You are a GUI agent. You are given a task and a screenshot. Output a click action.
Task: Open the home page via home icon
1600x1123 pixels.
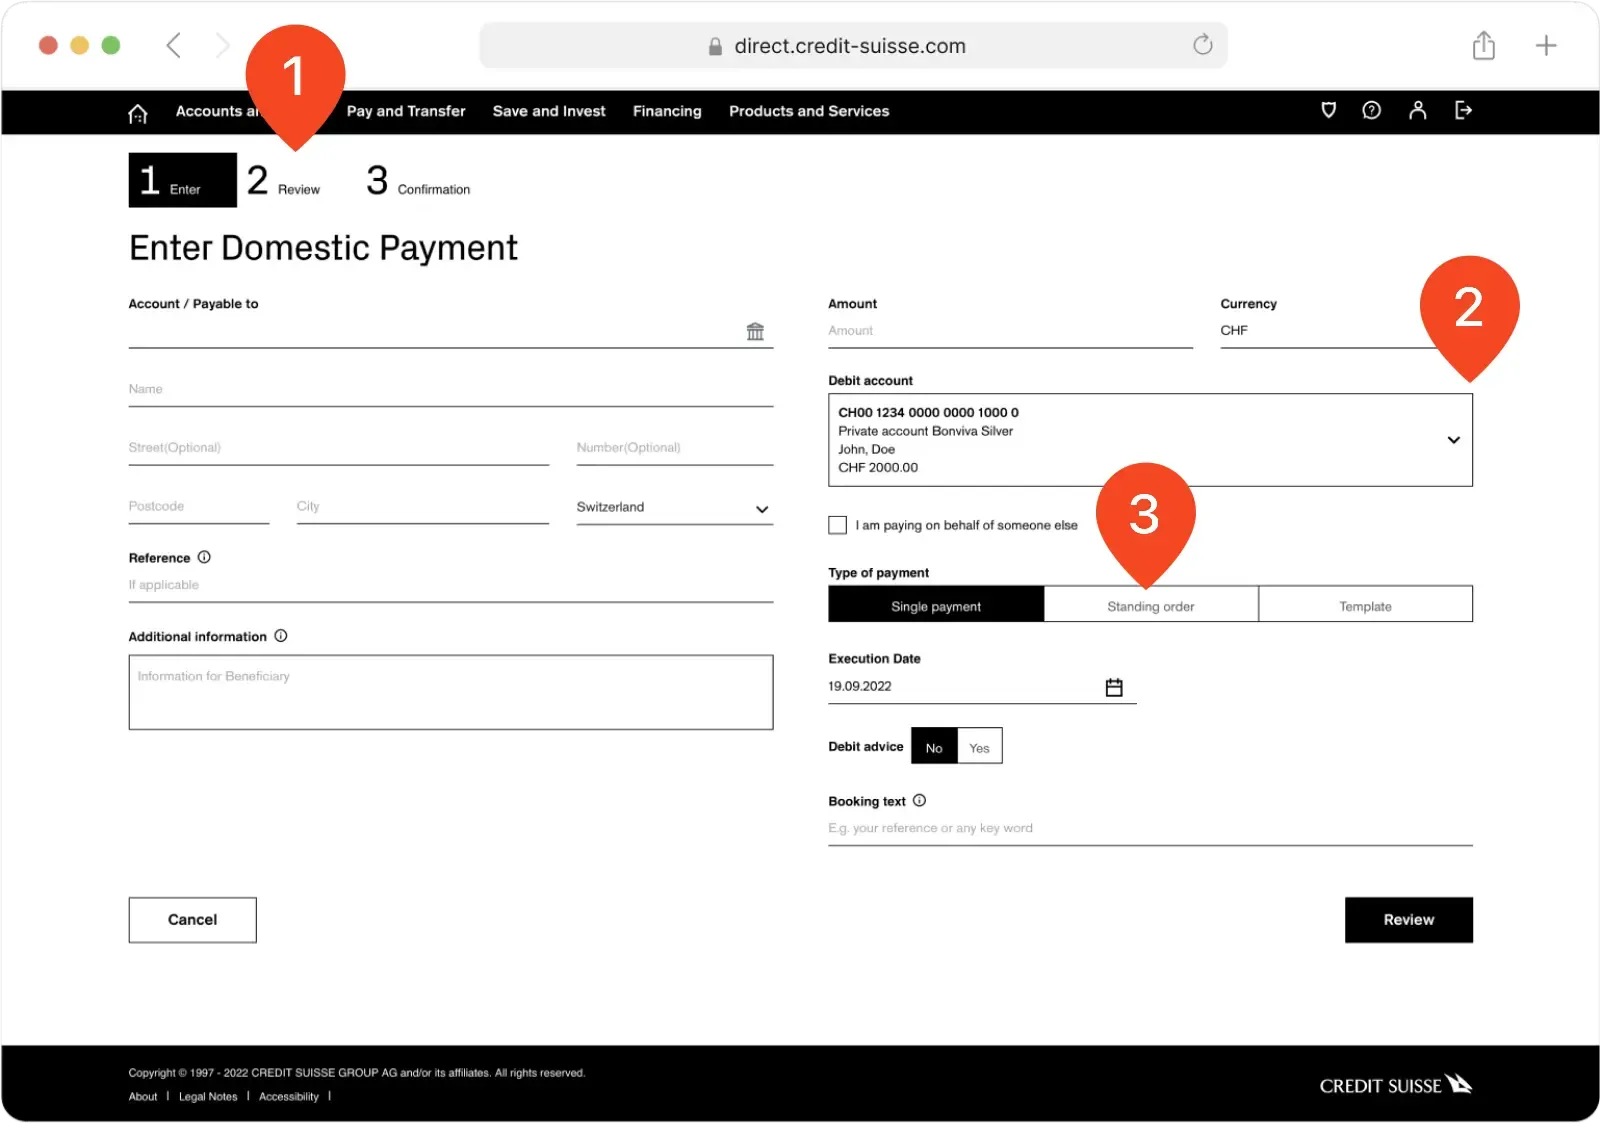138,112
